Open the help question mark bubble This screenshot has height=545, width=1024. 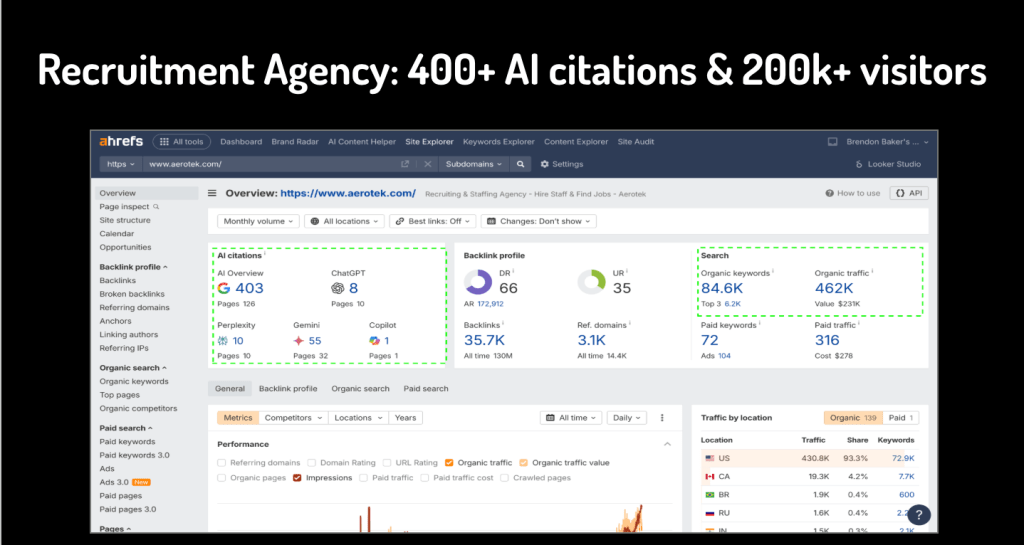[919, 515]
